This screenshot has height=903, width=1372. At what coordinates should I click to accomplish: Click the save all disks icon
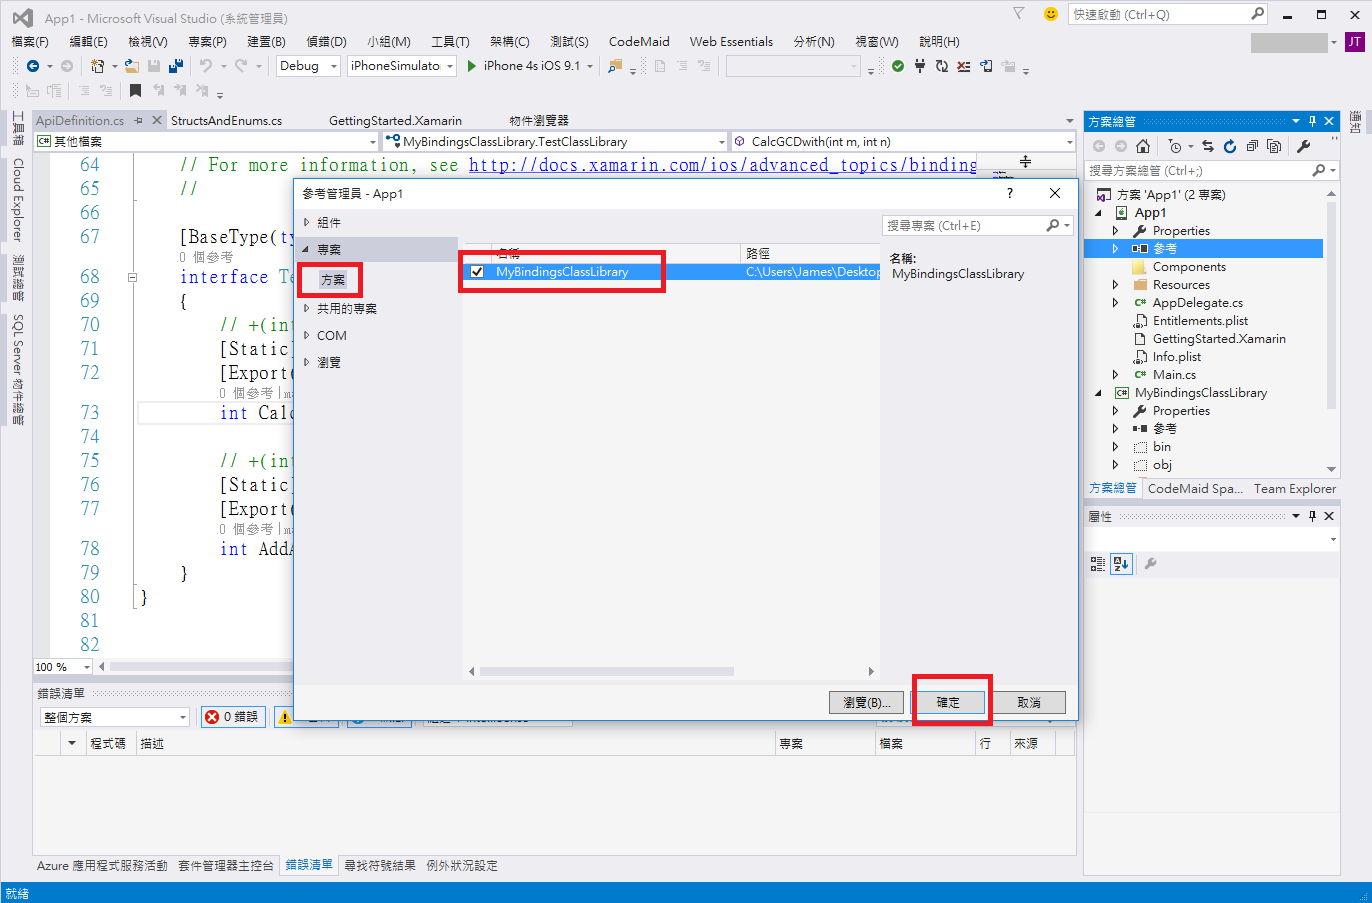pyautogui.click(x=176, y=66)
